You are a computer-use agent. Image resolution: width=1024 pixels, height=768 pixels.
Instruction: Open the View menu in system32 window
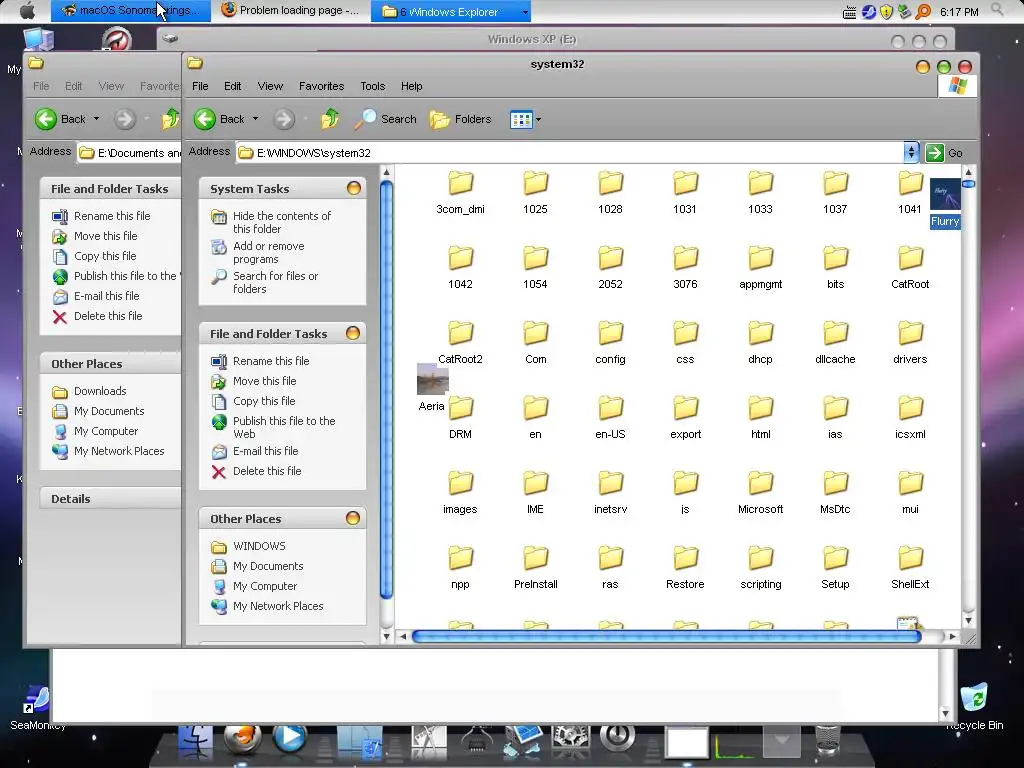[x=270, y=86]
